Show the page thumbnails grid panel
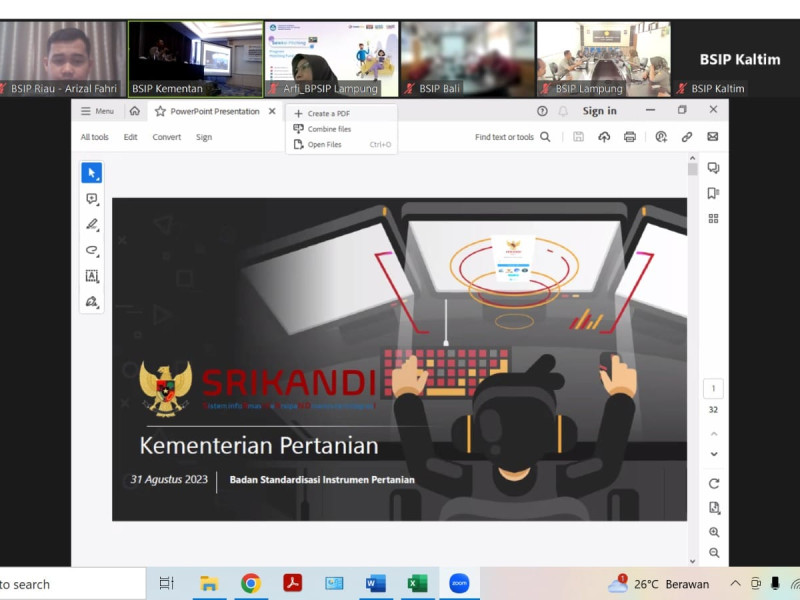800x600 pixels. coord(713,218)
